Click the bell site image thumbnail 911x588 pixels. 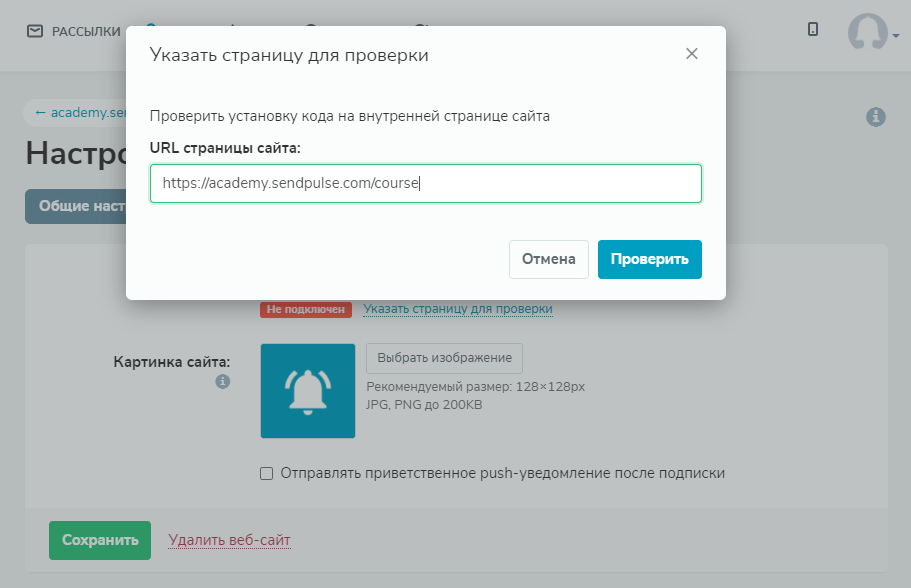[x=307, y=391]
